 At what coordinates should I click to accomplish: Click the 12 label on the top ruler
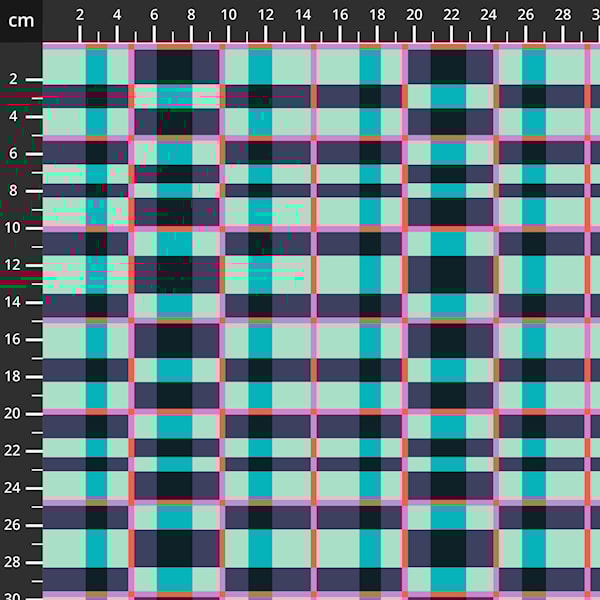click(265, 15)
